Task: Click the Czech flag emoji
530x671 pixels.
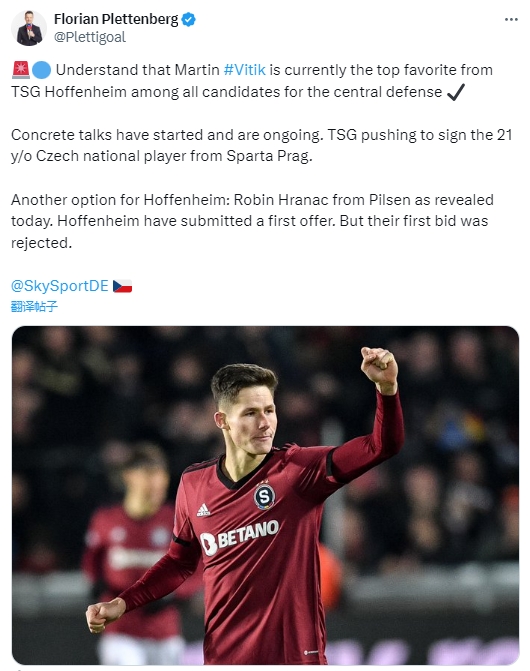Action: (x=122, y=286)
